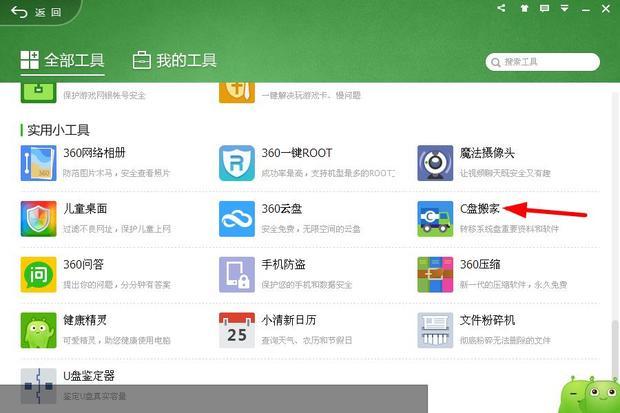620x413 pixels.
Task: Click the 健康精灵 title text
Action: coord(85,320)
